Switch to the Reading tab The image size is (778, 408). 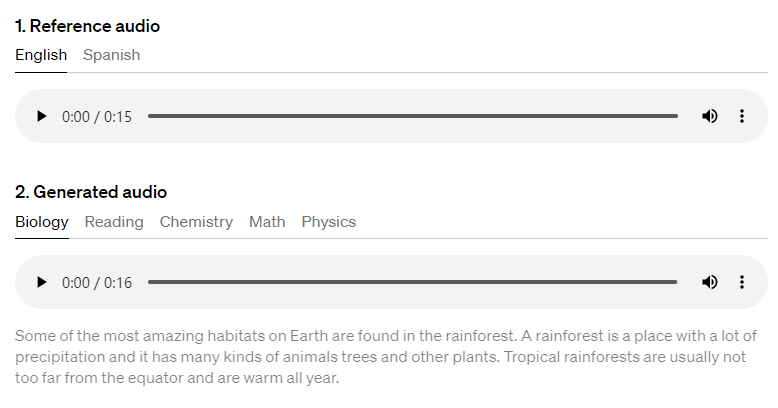[114, 221]
